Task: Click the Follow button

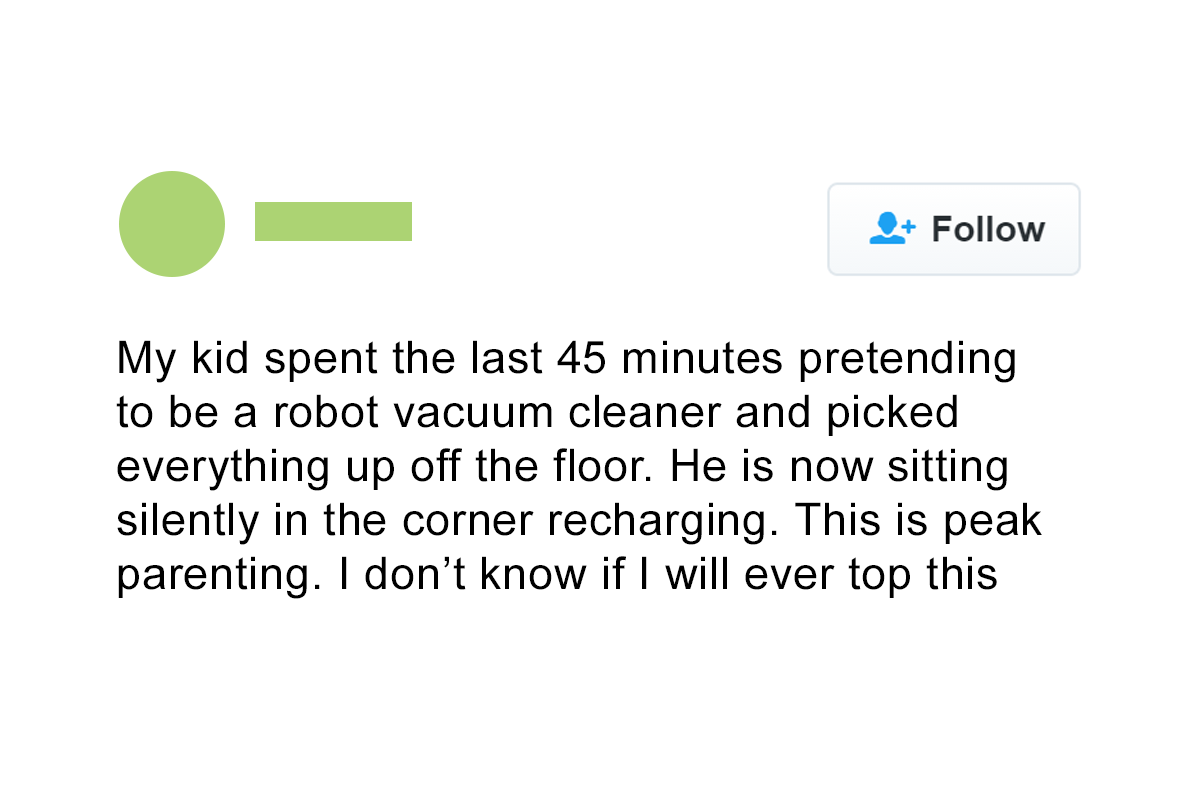Action: 954,229
